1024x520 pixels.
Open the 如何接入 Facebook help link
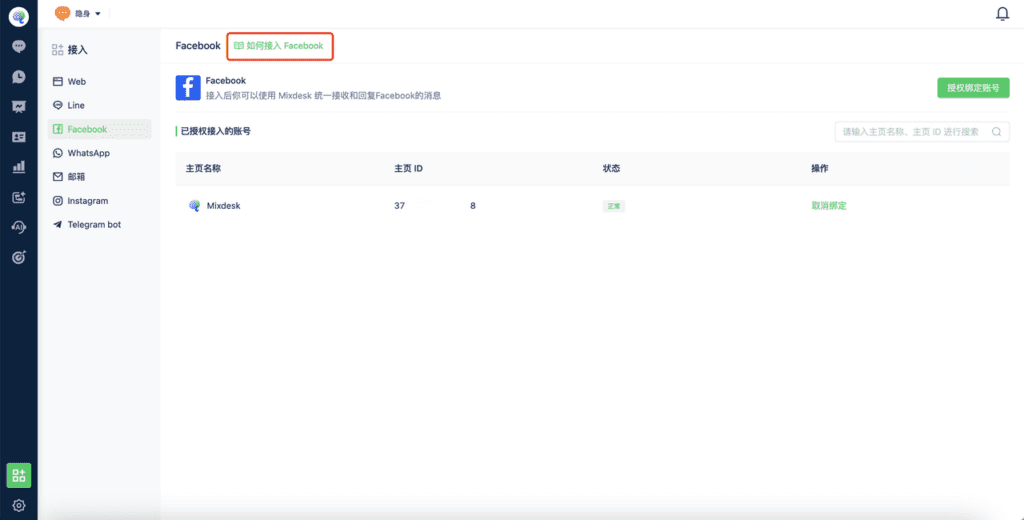pos(279,46)
